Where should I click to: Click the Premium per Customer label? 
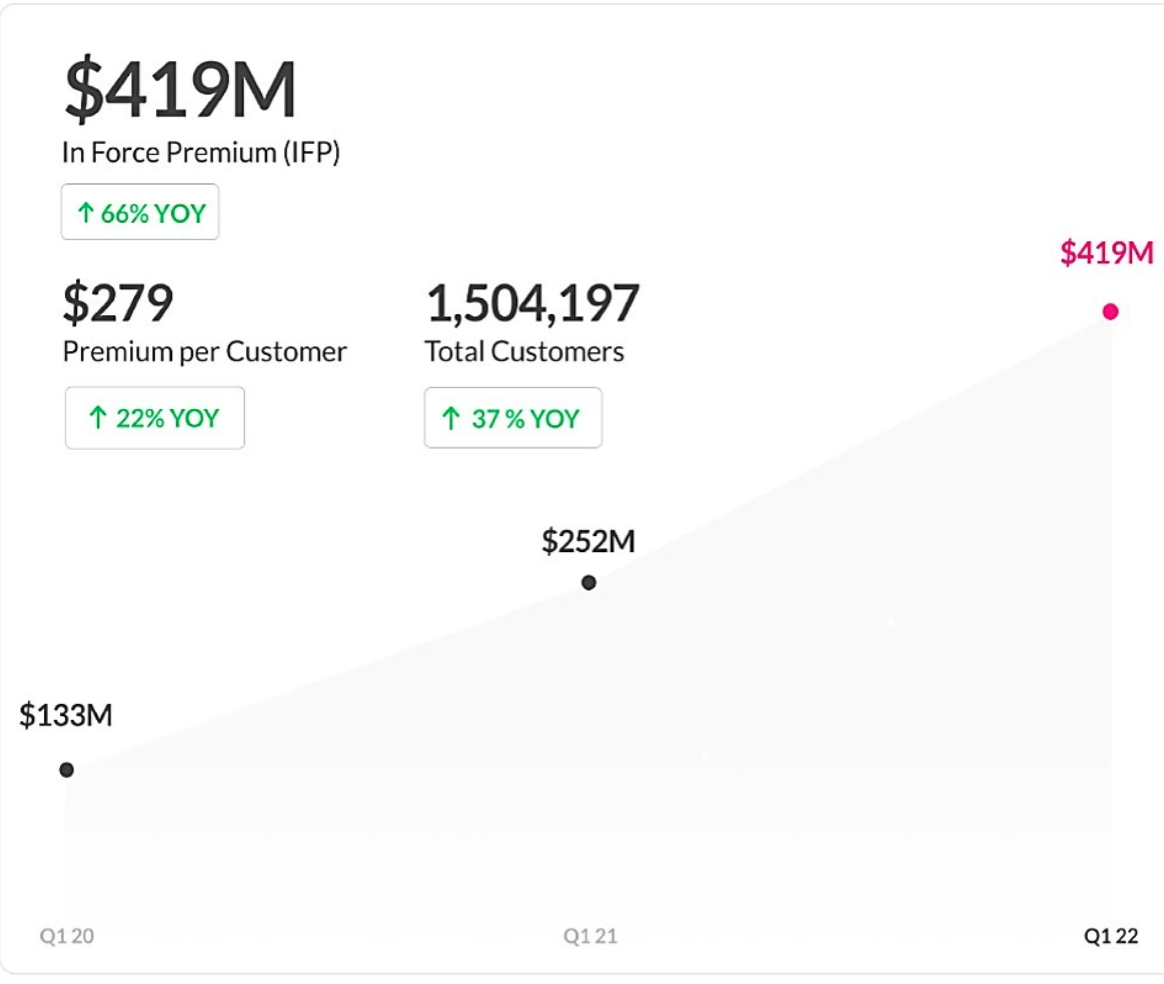coord(204,352)
